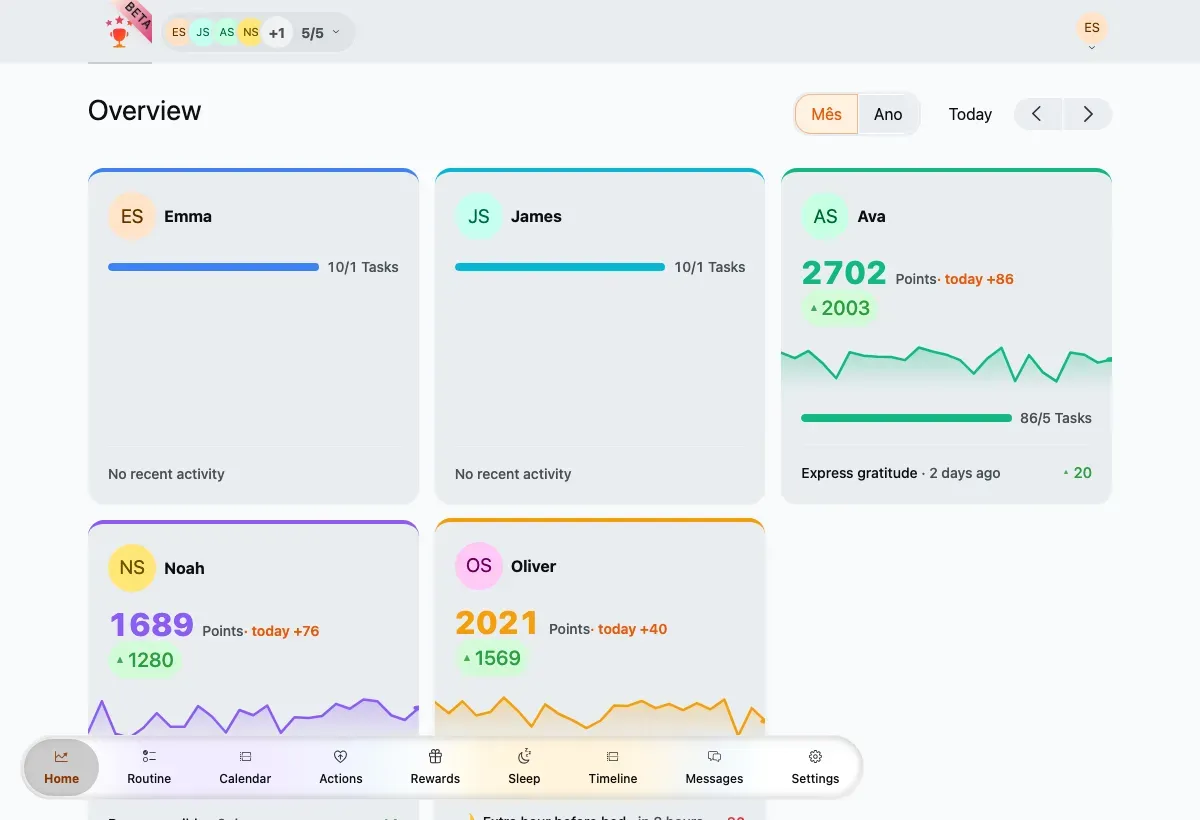Click the trophy app logo
The height and width of the screenshot is (820, 1200).
pyautogui.click(x=119, y=33)
